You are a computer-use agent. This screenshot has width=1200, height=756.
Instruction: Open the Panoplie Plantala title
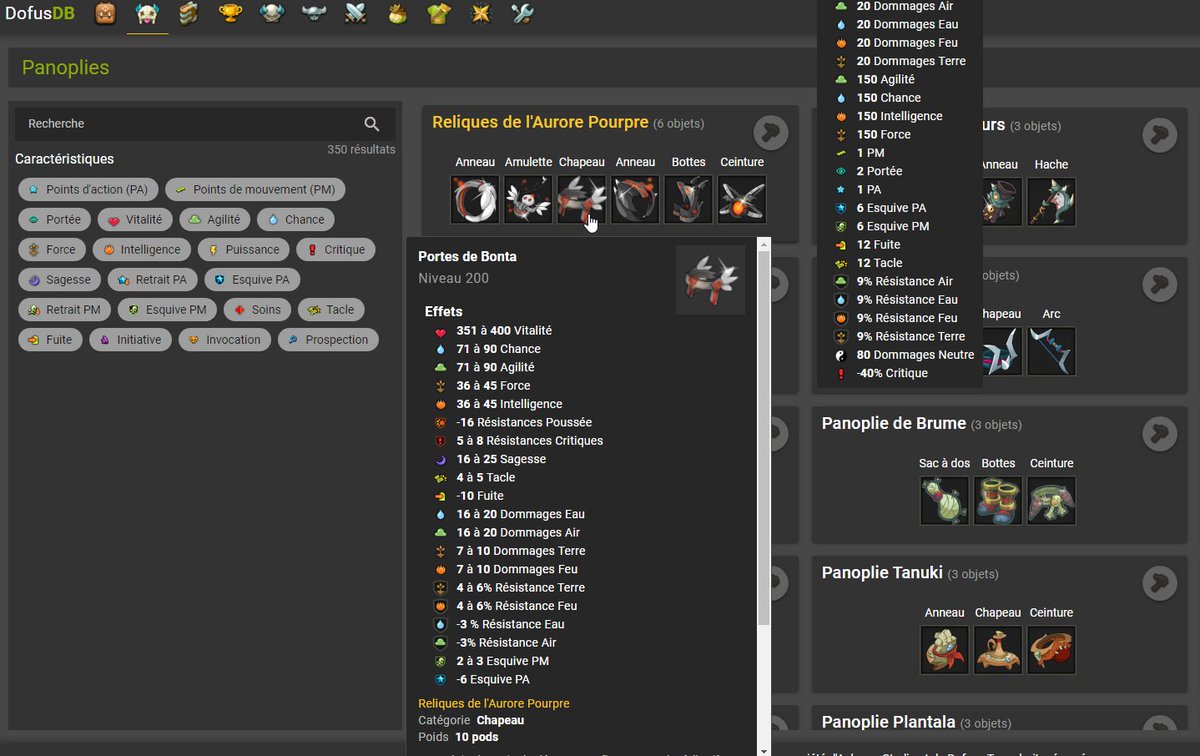887,722
